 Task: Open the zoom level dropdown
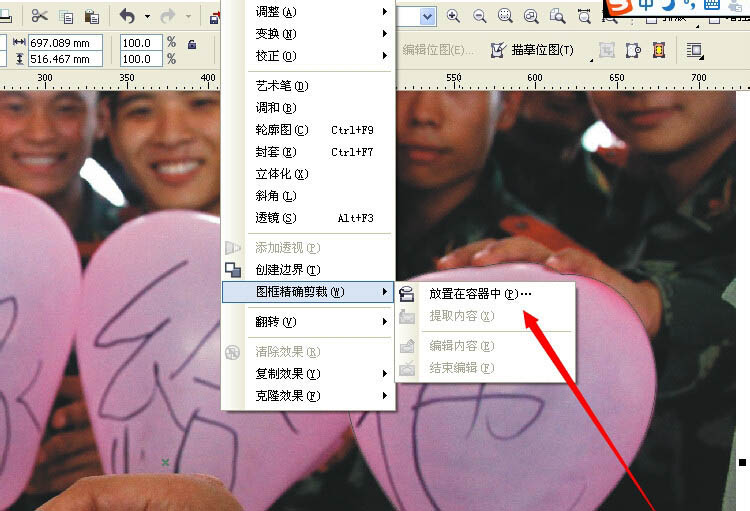[428, 17]
